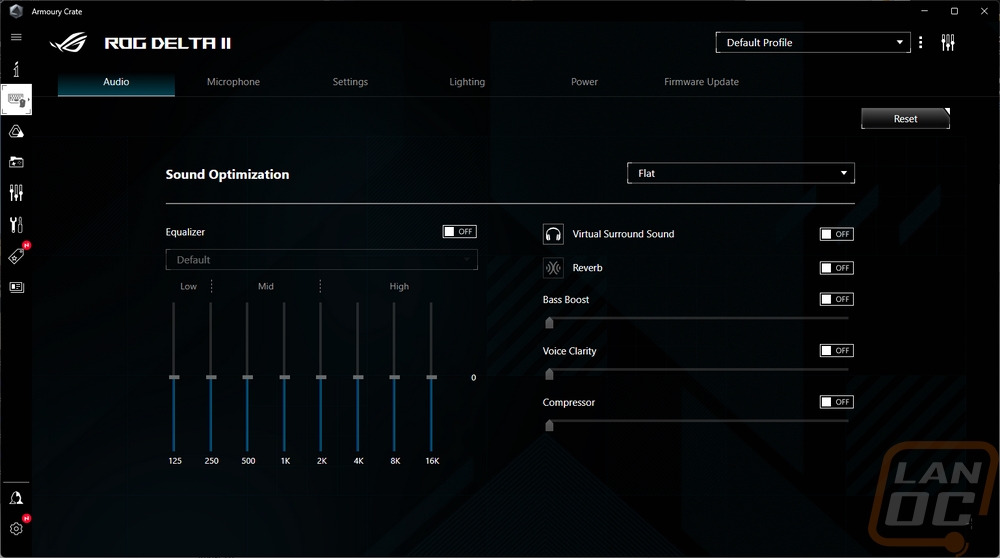Click the 2K equalizer slider handle
This screenshot has height=558, width=1000.
(321, 378)
